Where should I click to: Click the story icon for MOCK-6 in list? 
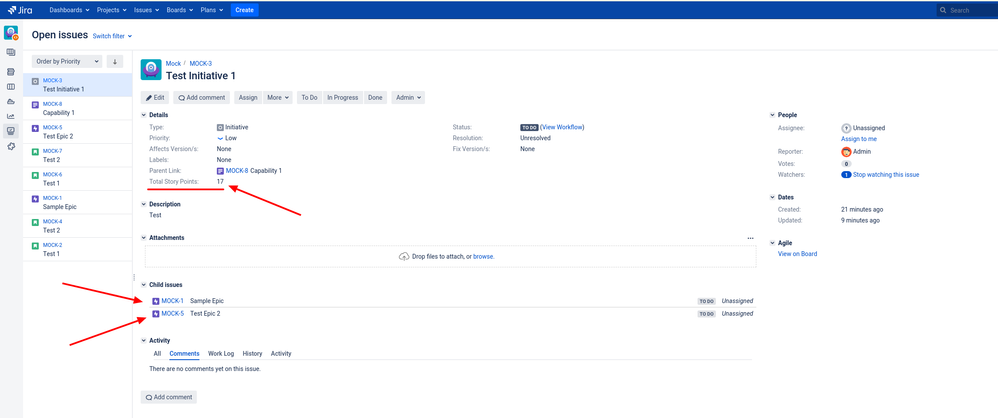pyautogui.click(x=36, y=176)
